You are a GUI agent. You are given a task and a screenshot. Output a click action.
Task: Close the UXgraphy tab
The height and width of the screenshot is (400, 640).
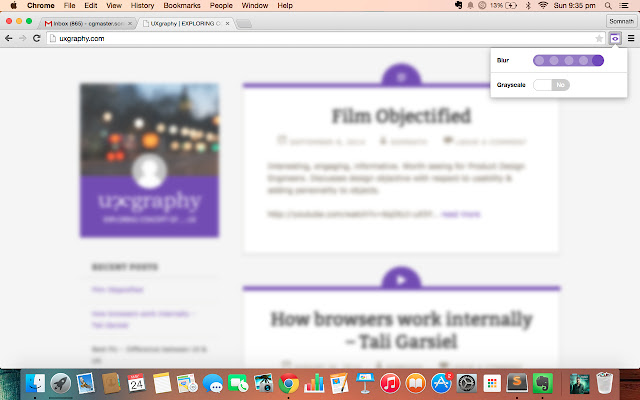tap(227, 24)
